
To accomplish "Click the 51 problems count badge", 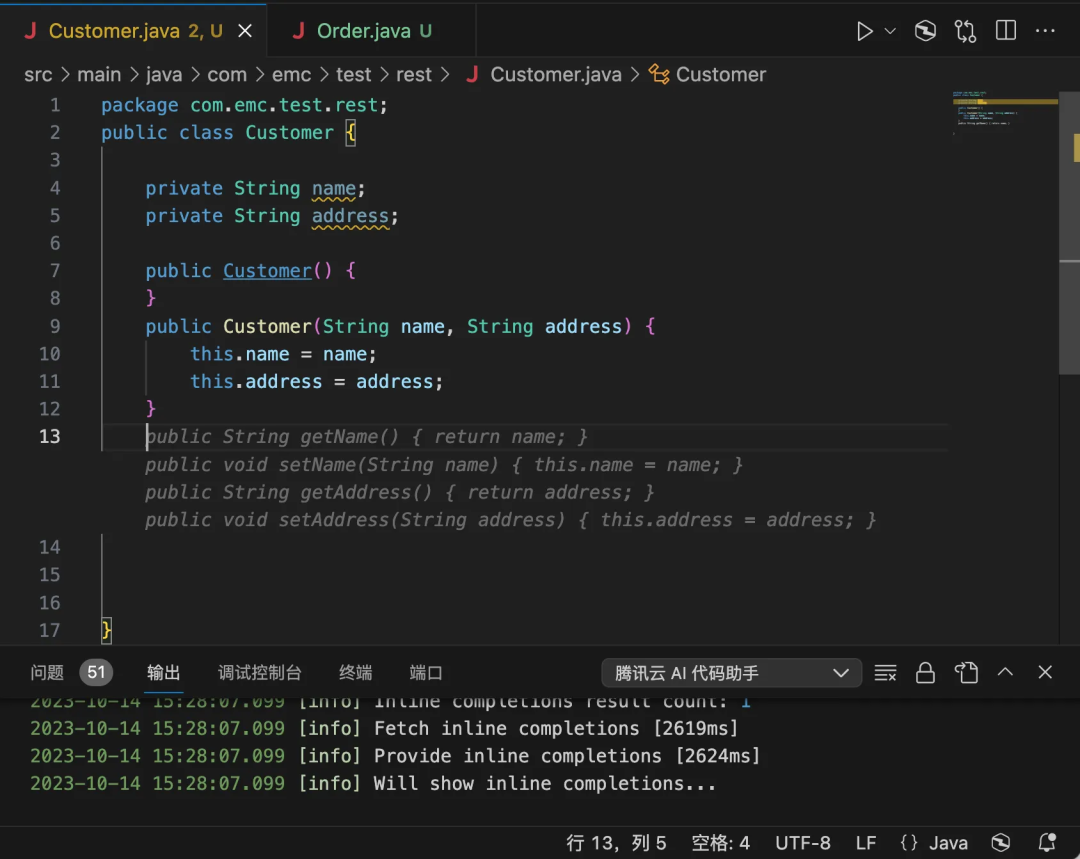I will coord(96,672).
